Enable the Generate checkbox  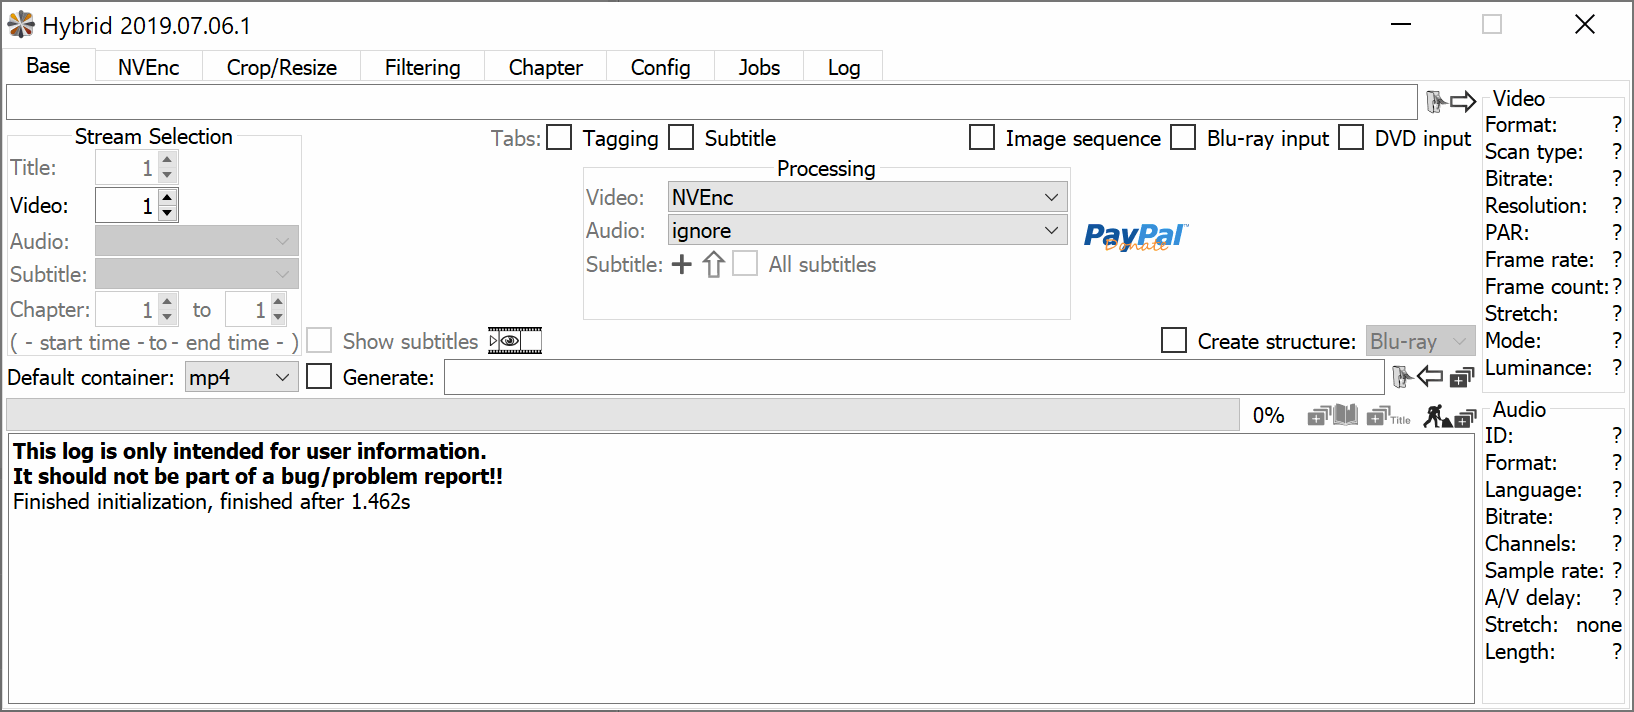319,377
